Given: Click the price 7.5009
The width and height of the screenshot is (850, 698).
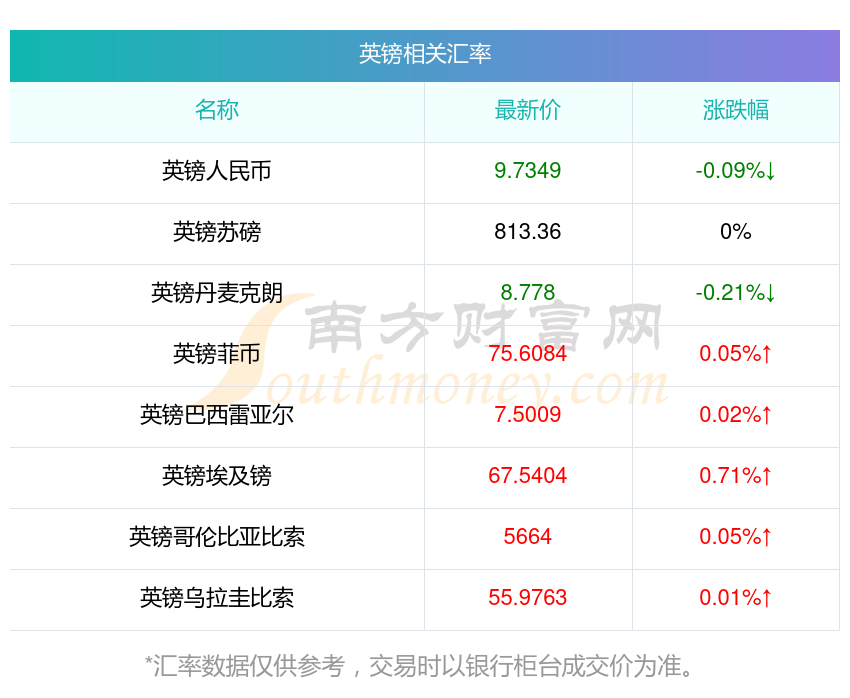Looking at the screenshot, I should 527,415.
